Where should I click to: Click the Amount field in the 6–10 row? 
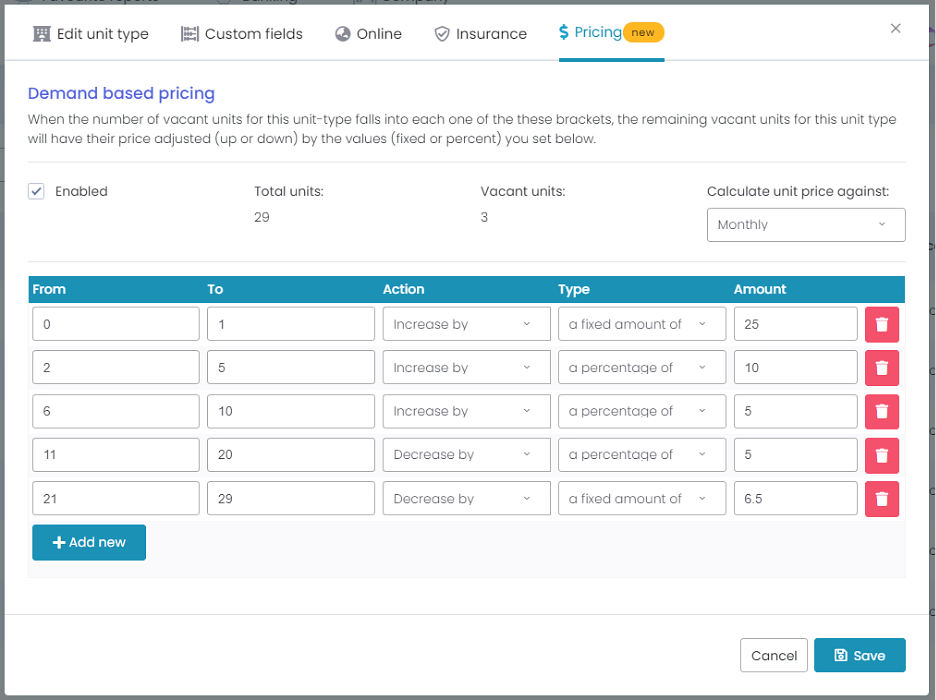796,411
